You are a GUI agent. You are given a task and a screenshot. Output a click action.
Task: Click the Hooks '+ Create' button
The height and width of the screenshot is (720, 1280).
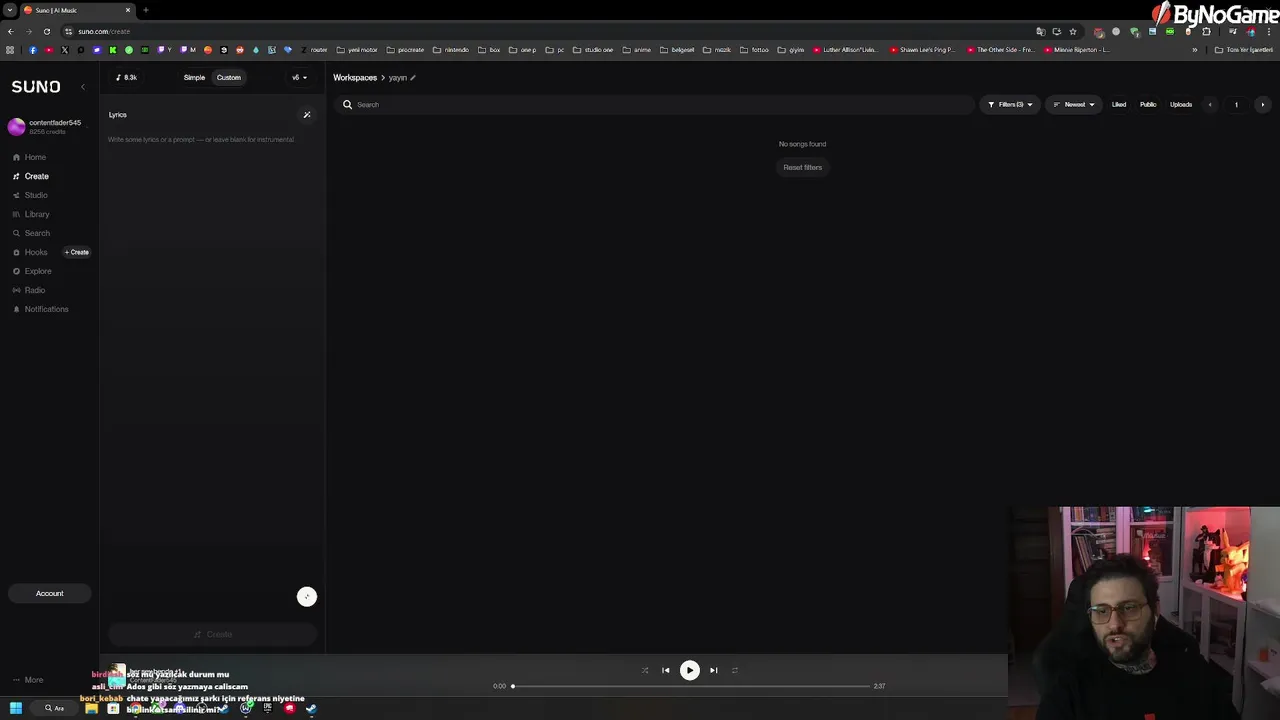pos(77,252)
